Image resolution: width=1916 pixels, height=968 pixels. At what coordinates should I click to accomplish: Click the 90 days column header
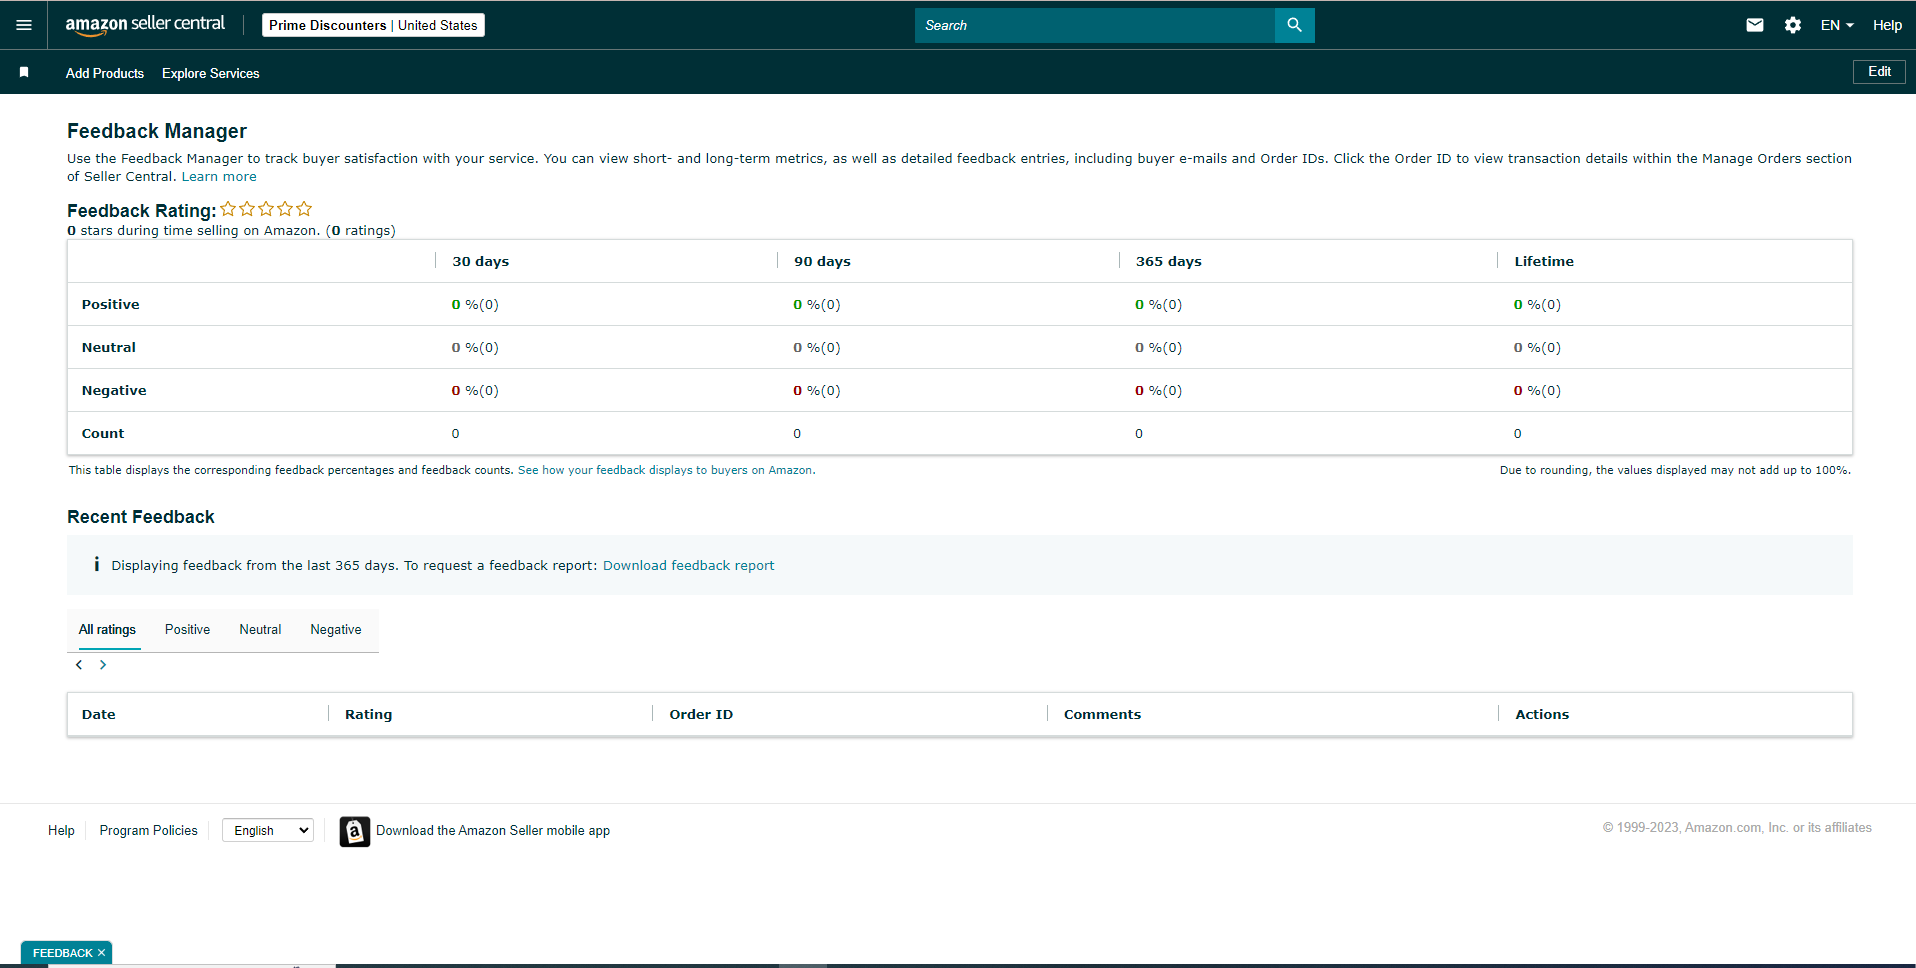point(822,261)
